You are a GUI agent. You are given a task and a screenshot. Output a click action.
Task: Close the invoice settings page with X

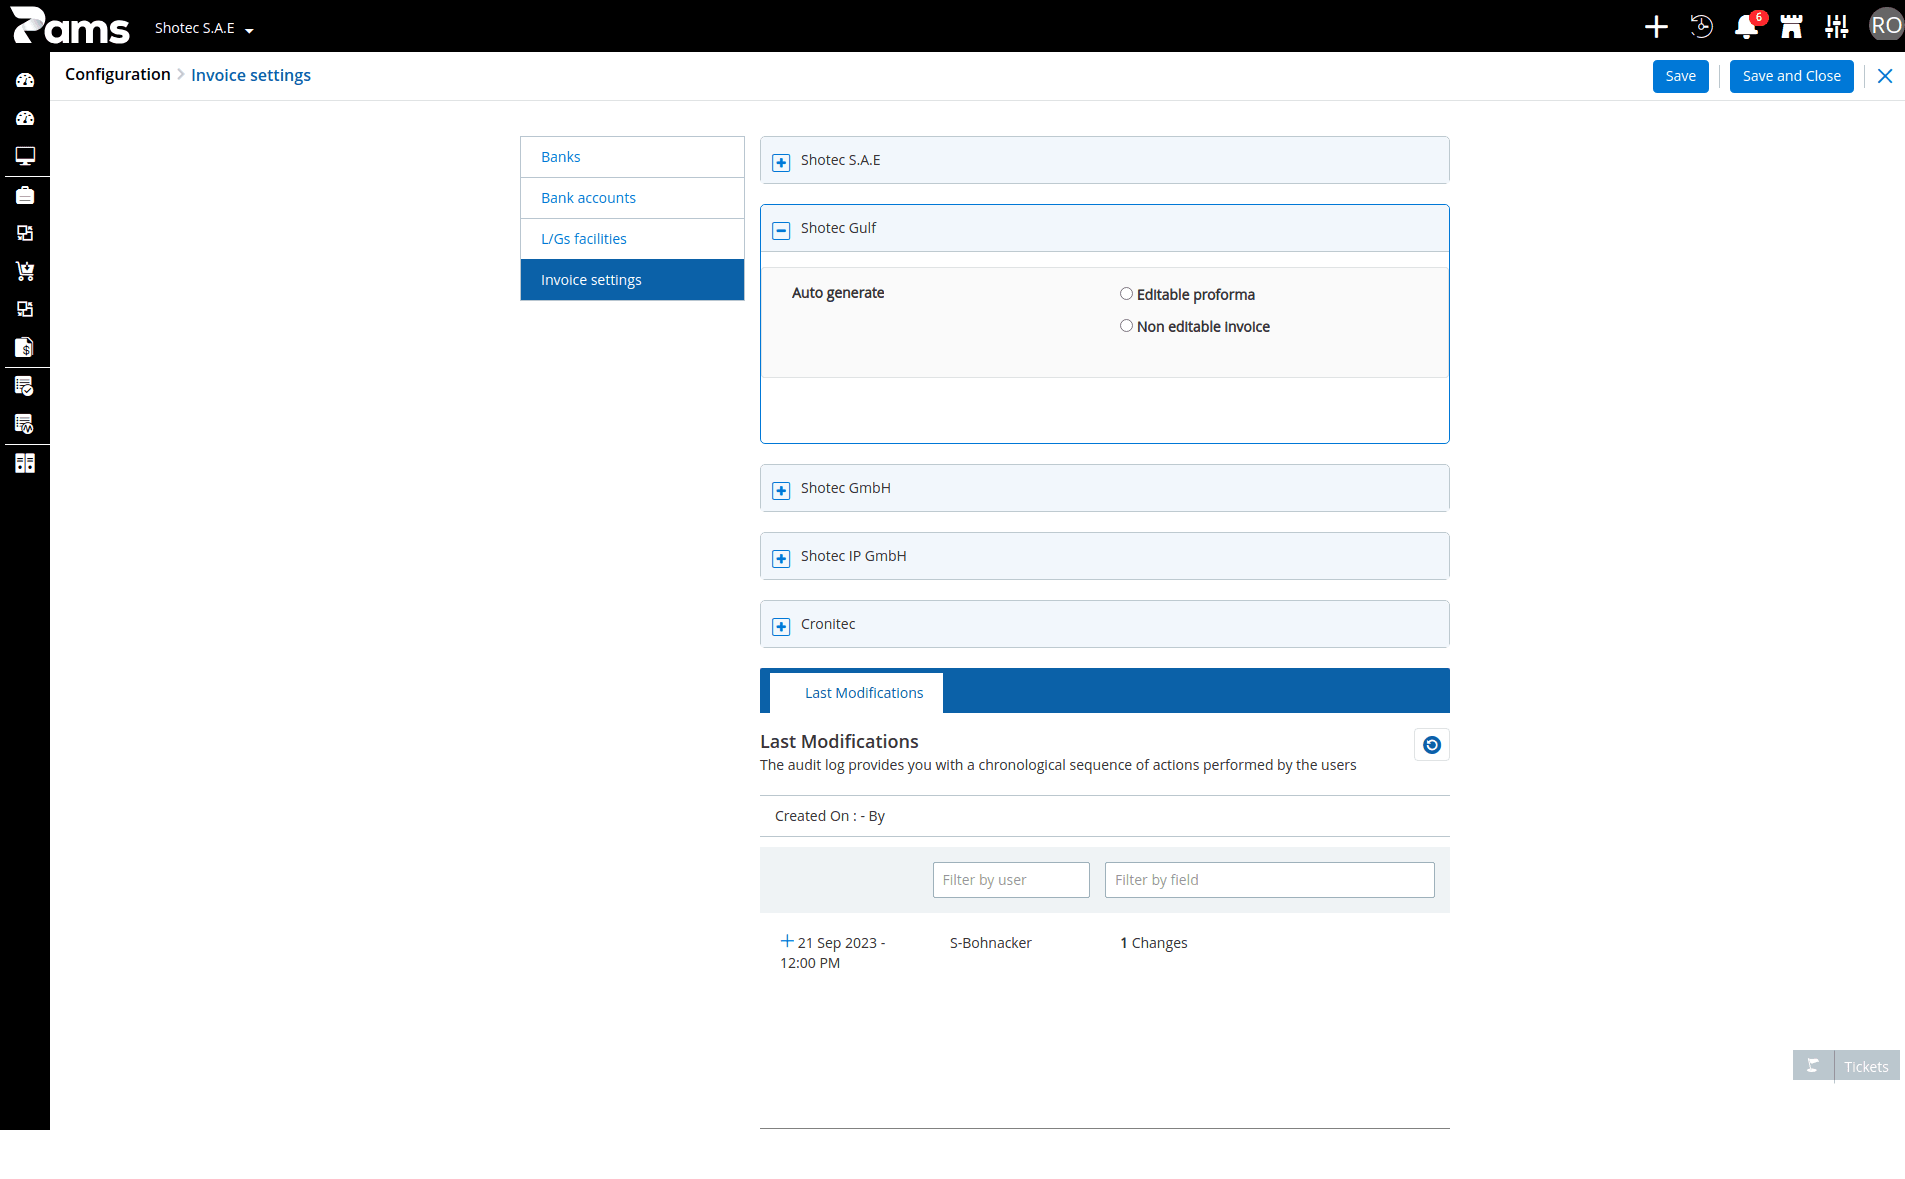pos(1885,76)
